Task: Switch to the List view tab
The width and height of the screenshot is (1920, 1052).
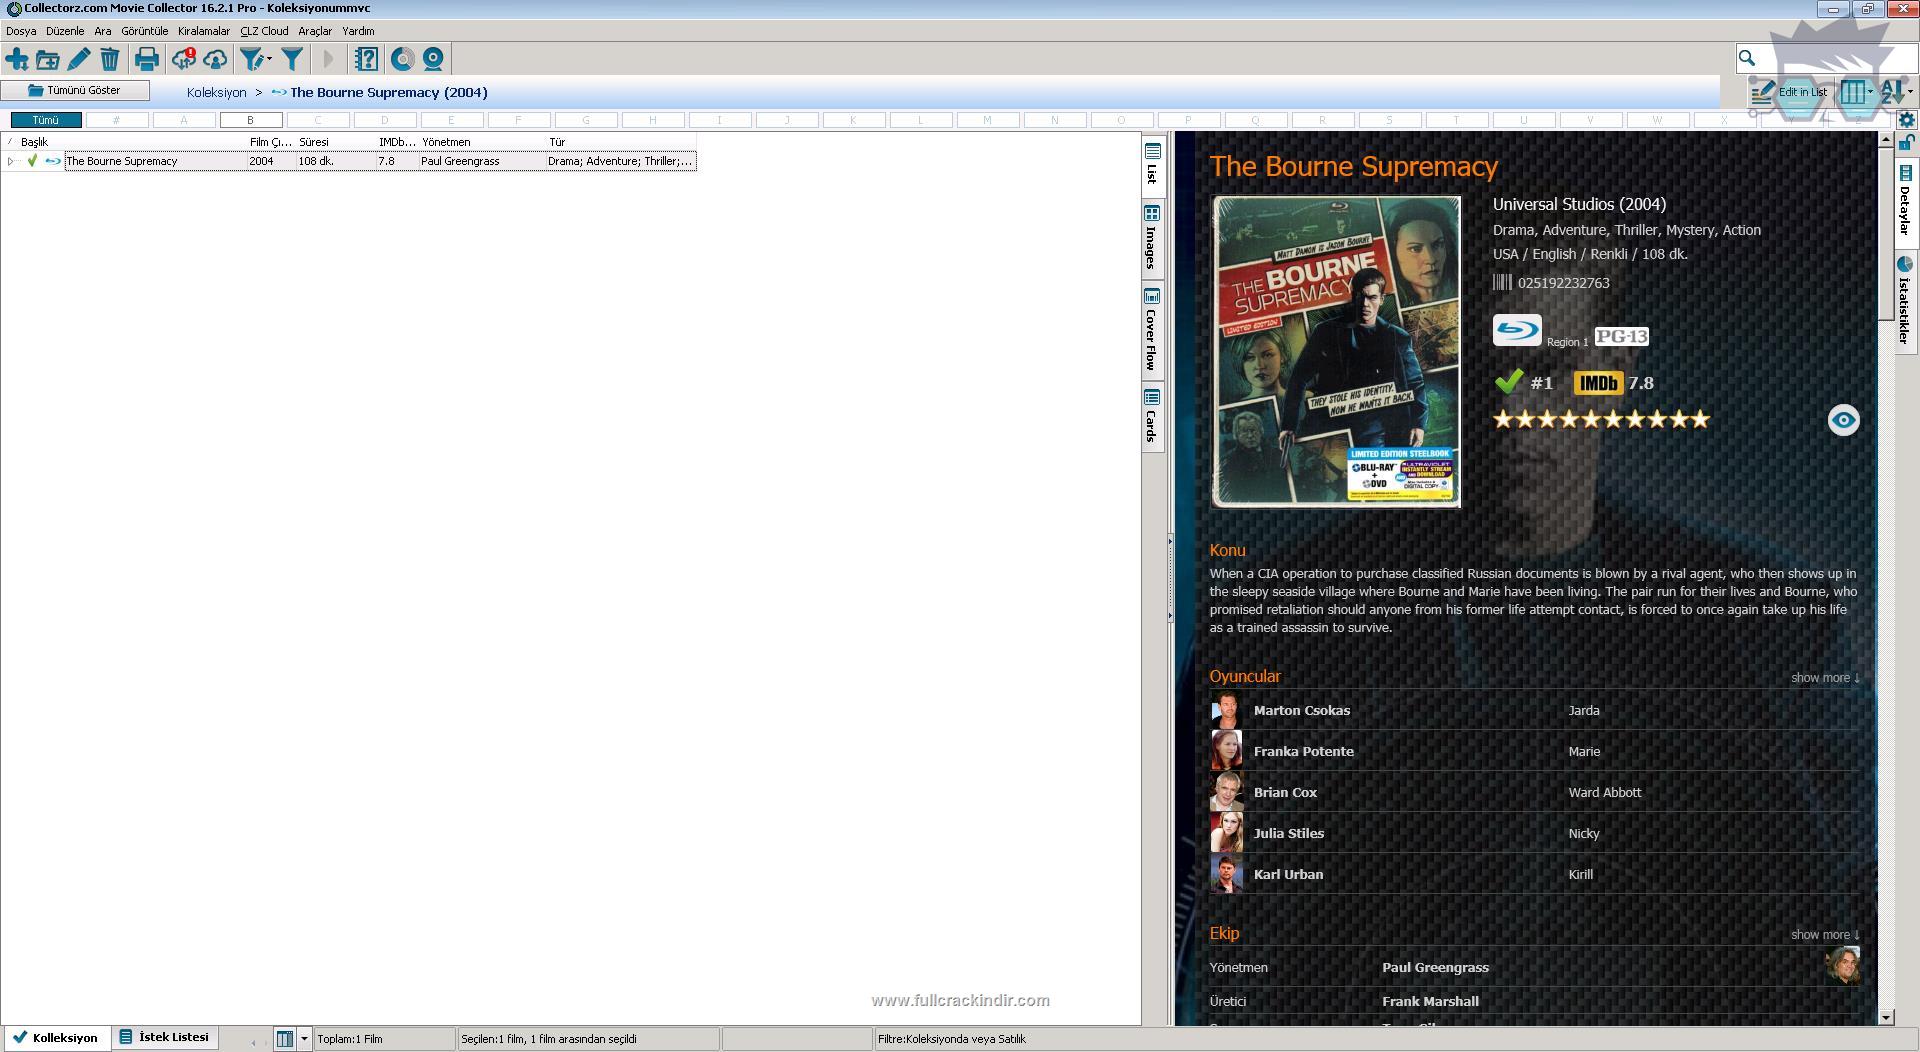Action: pyautogui.click(x=1152, y=164)
